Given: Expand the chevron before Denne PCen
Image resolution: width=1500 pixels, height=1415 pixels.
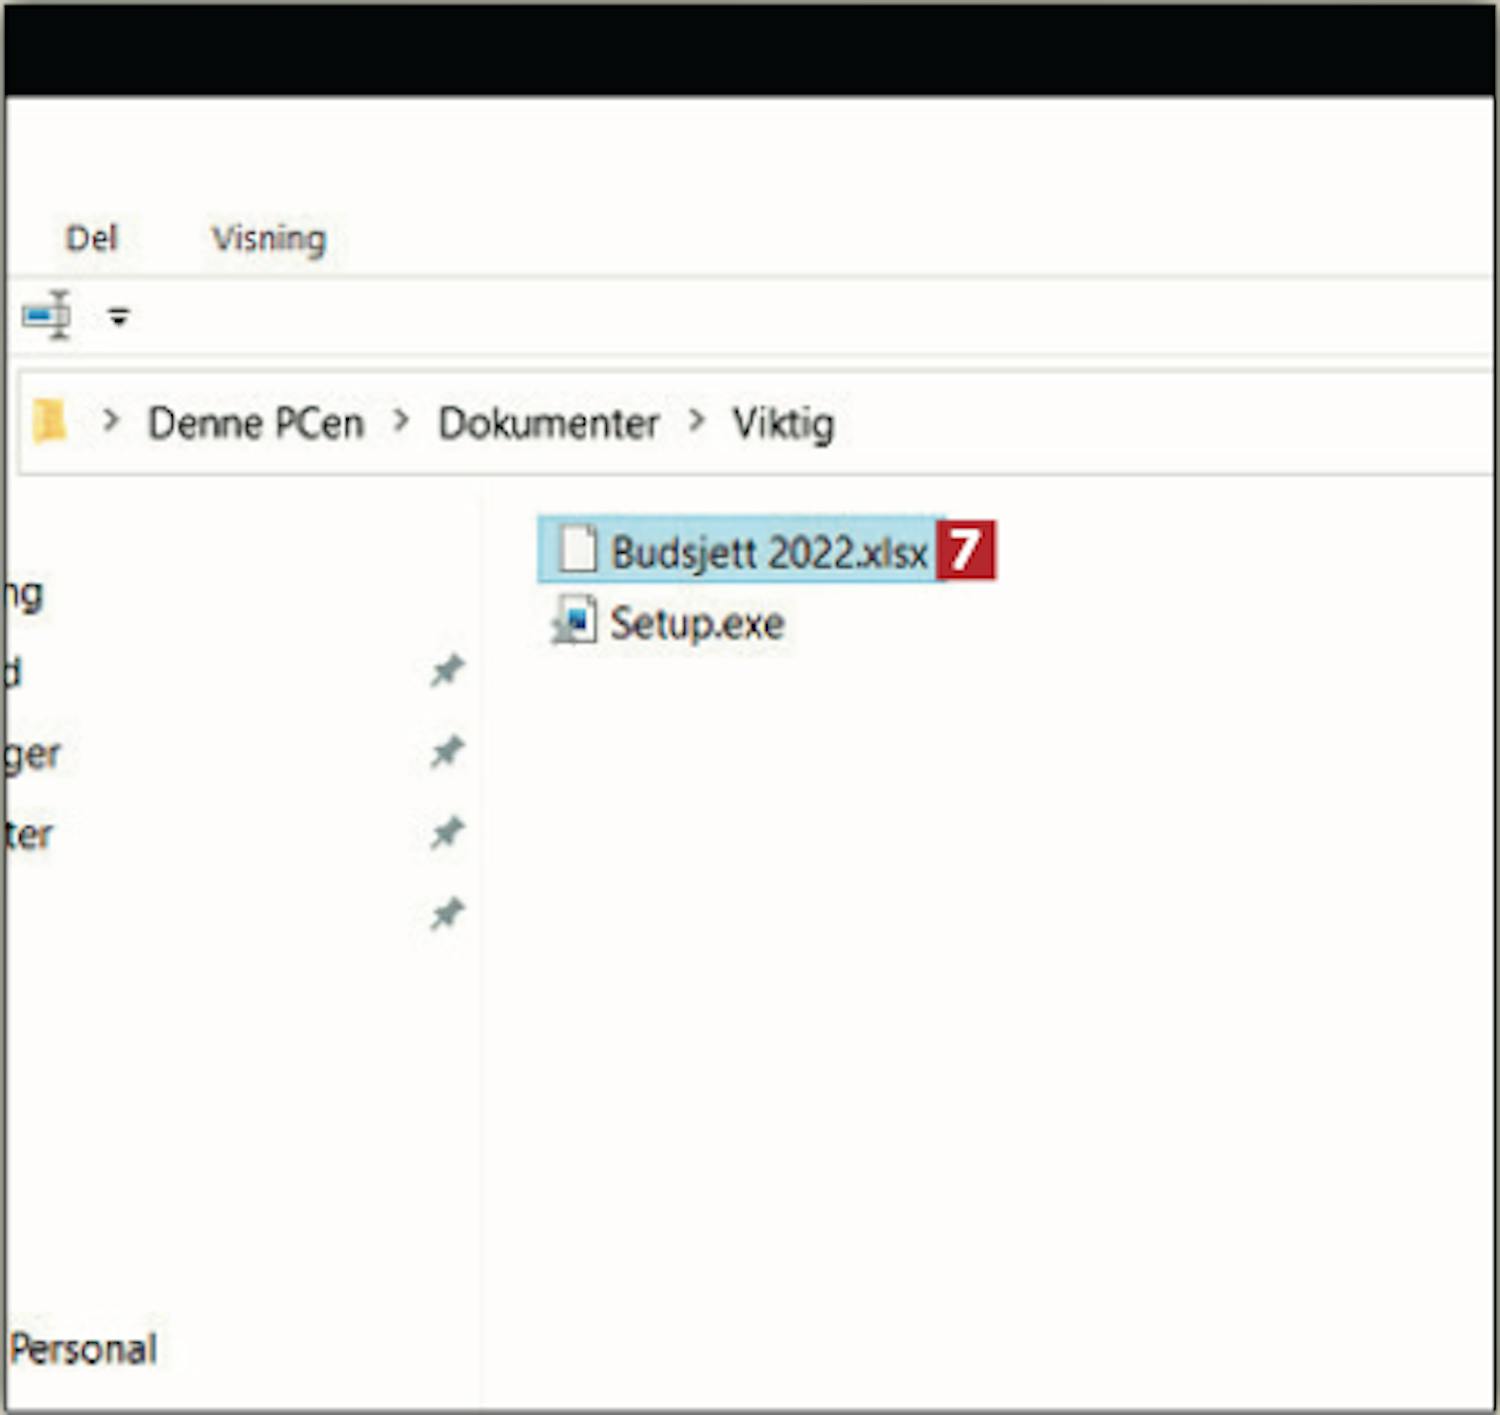Looking at the screenshot, I should [110, 422].
